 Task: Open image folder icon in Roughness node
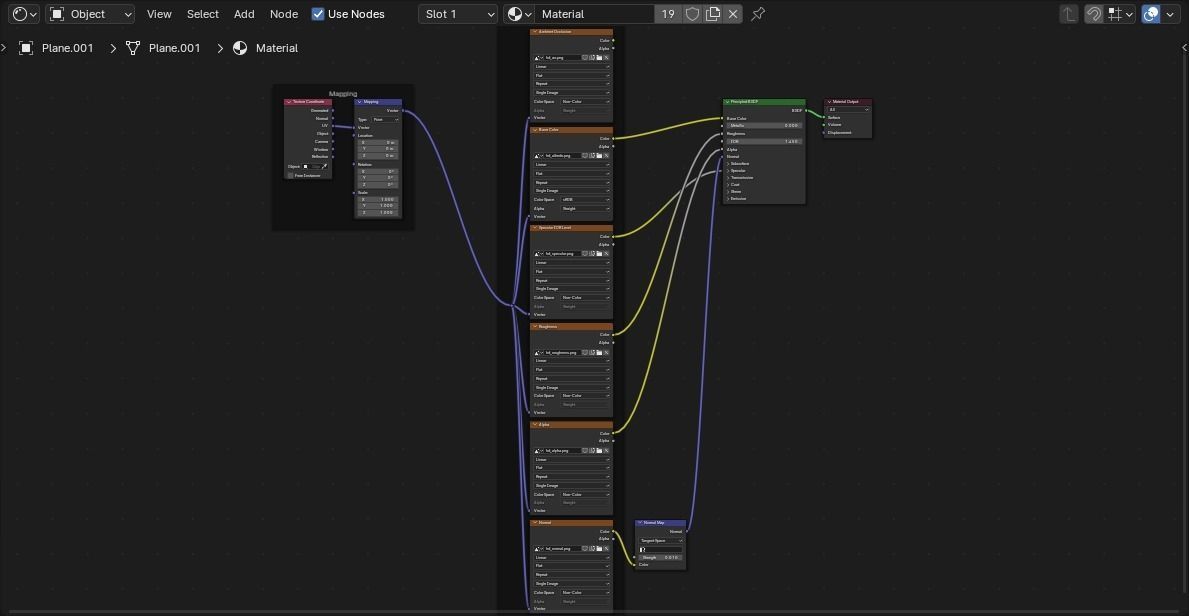[x=599, y=352]
